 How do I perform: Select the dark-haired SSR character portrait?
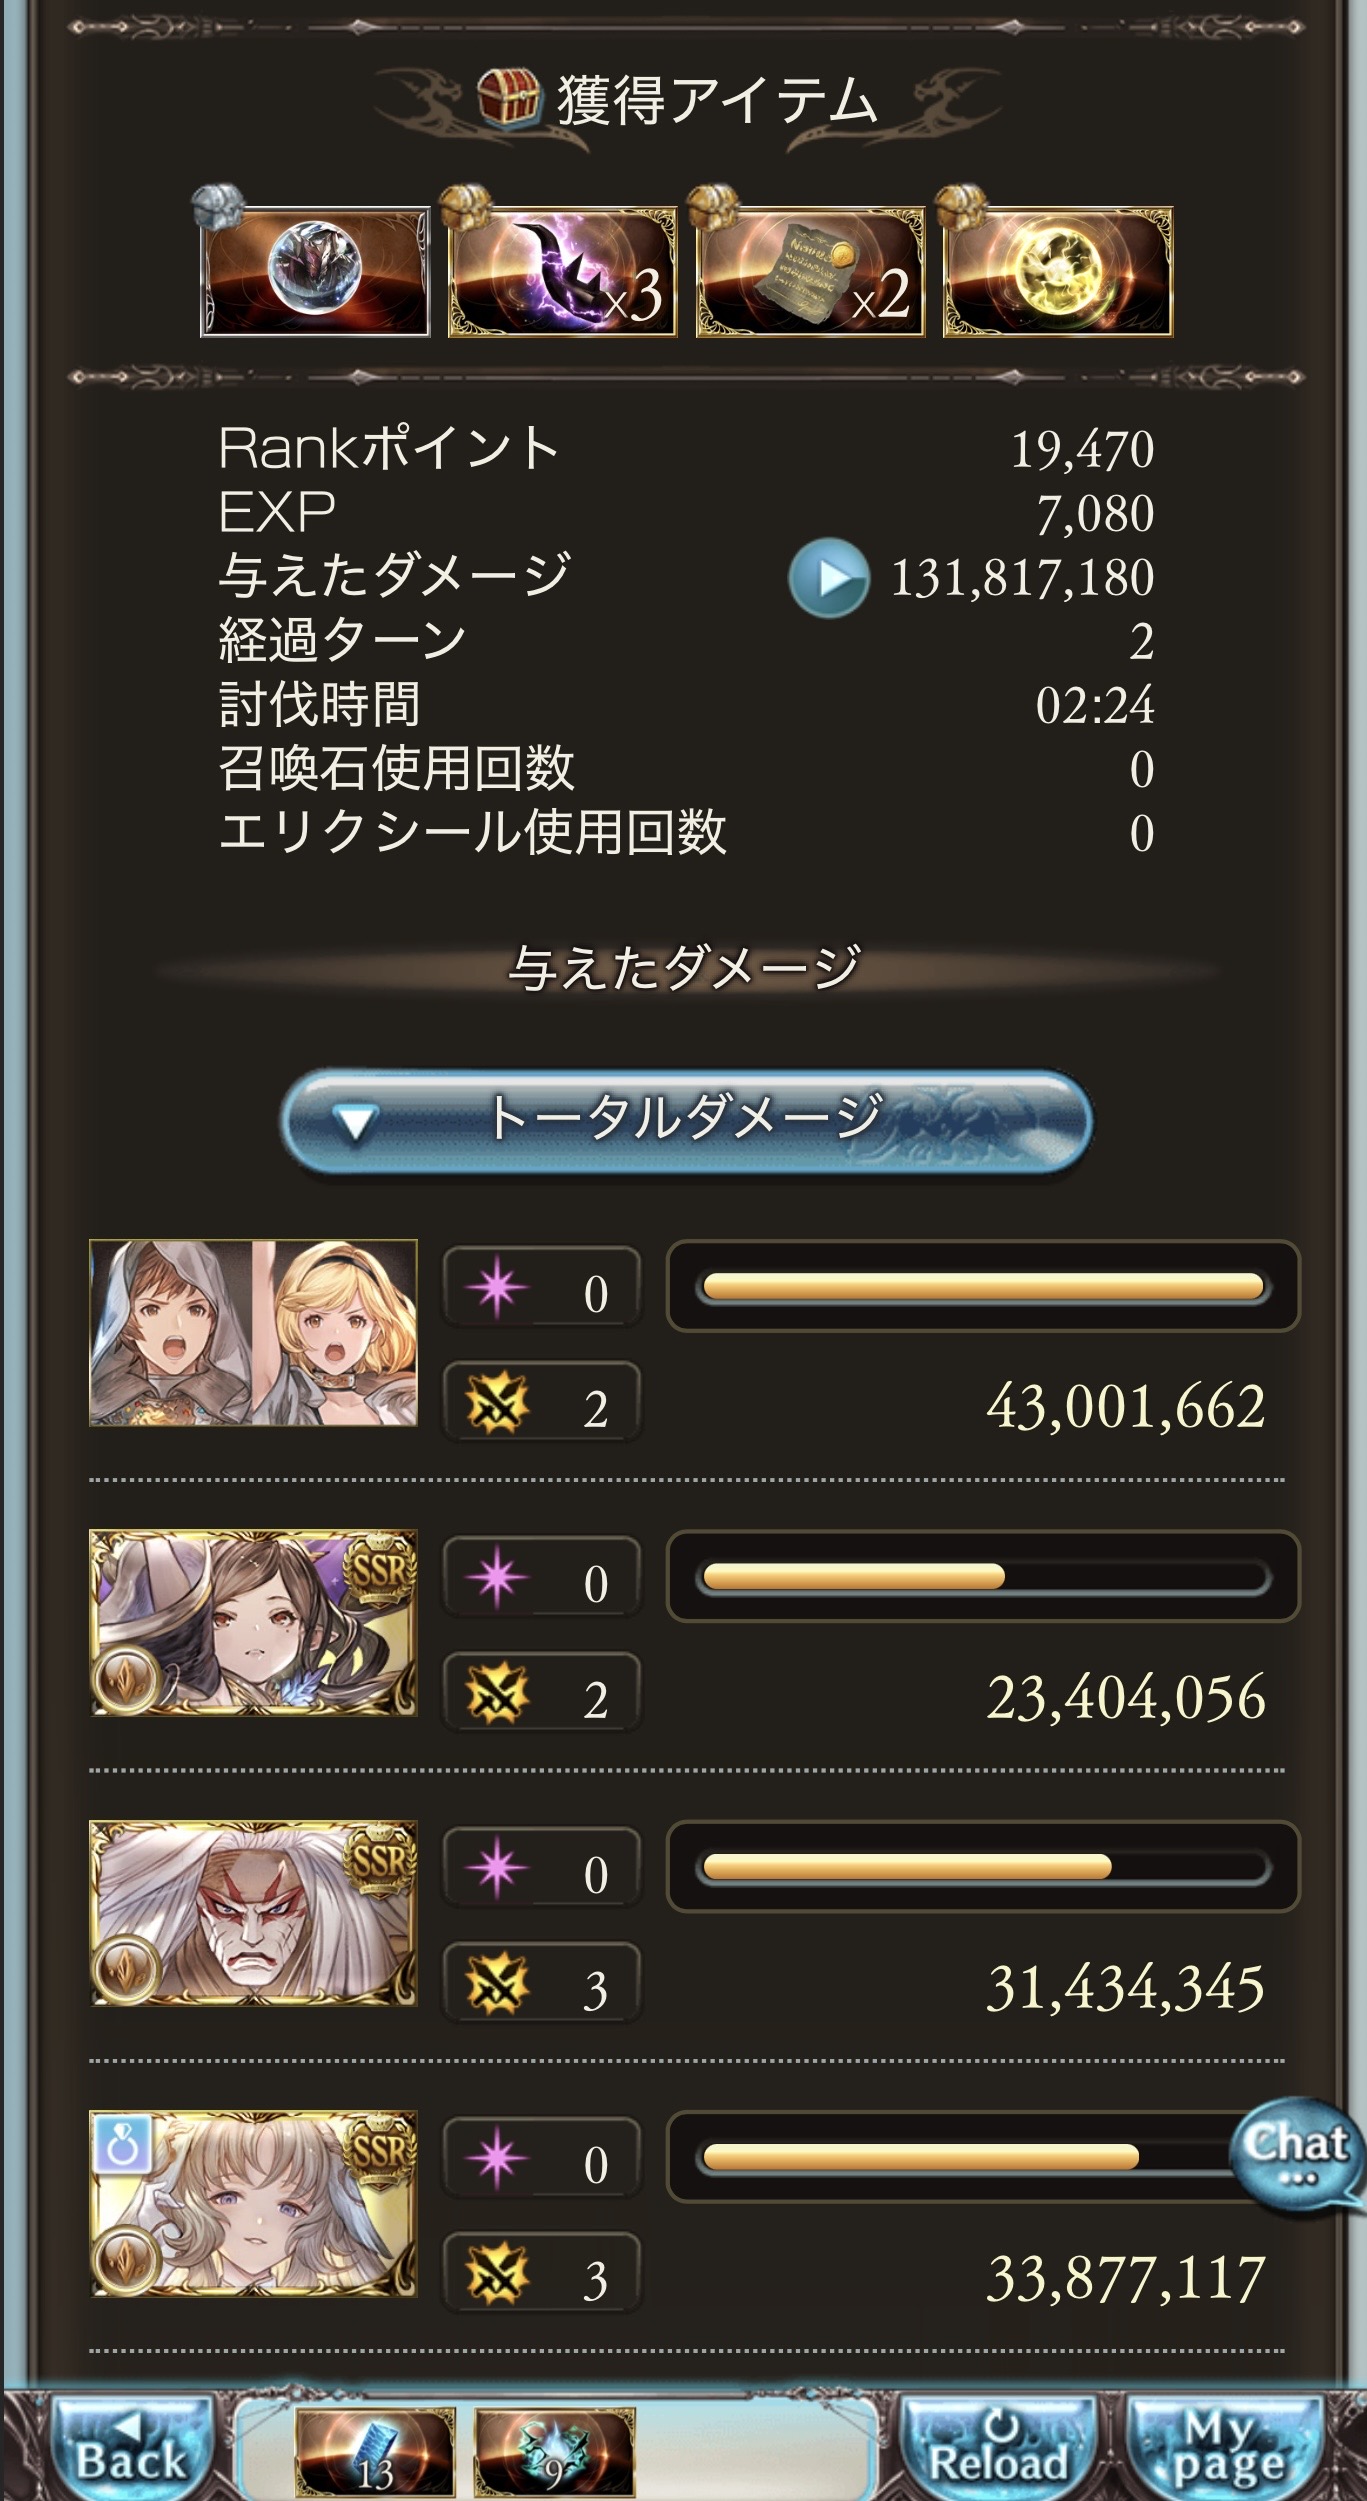(253, 1622)
